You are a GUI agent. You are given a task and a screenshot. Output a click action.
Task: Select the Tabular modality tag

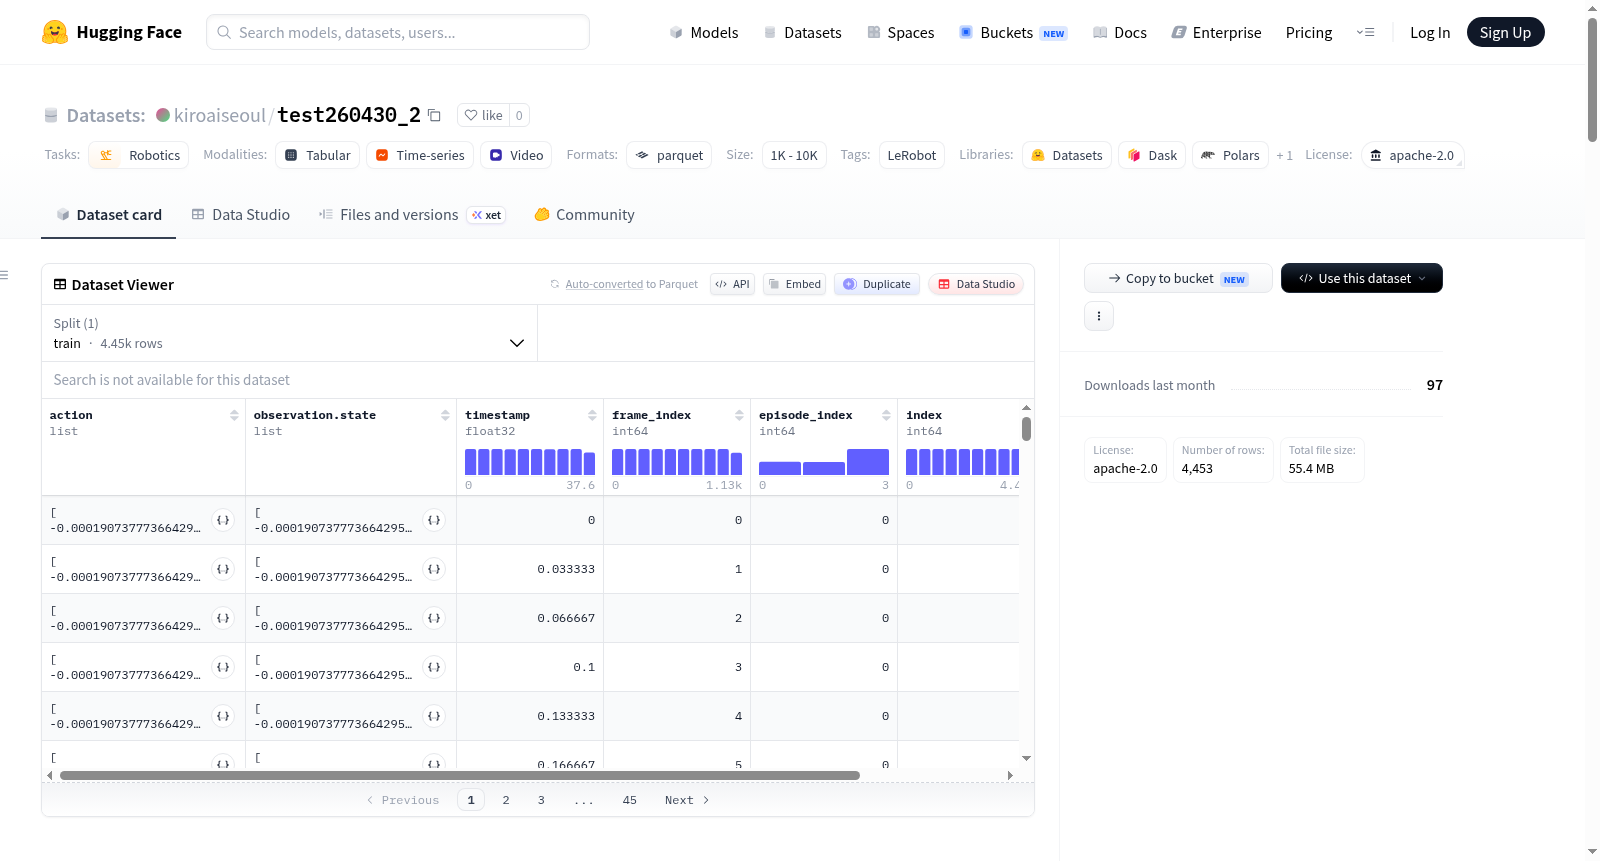coord(317,155)
